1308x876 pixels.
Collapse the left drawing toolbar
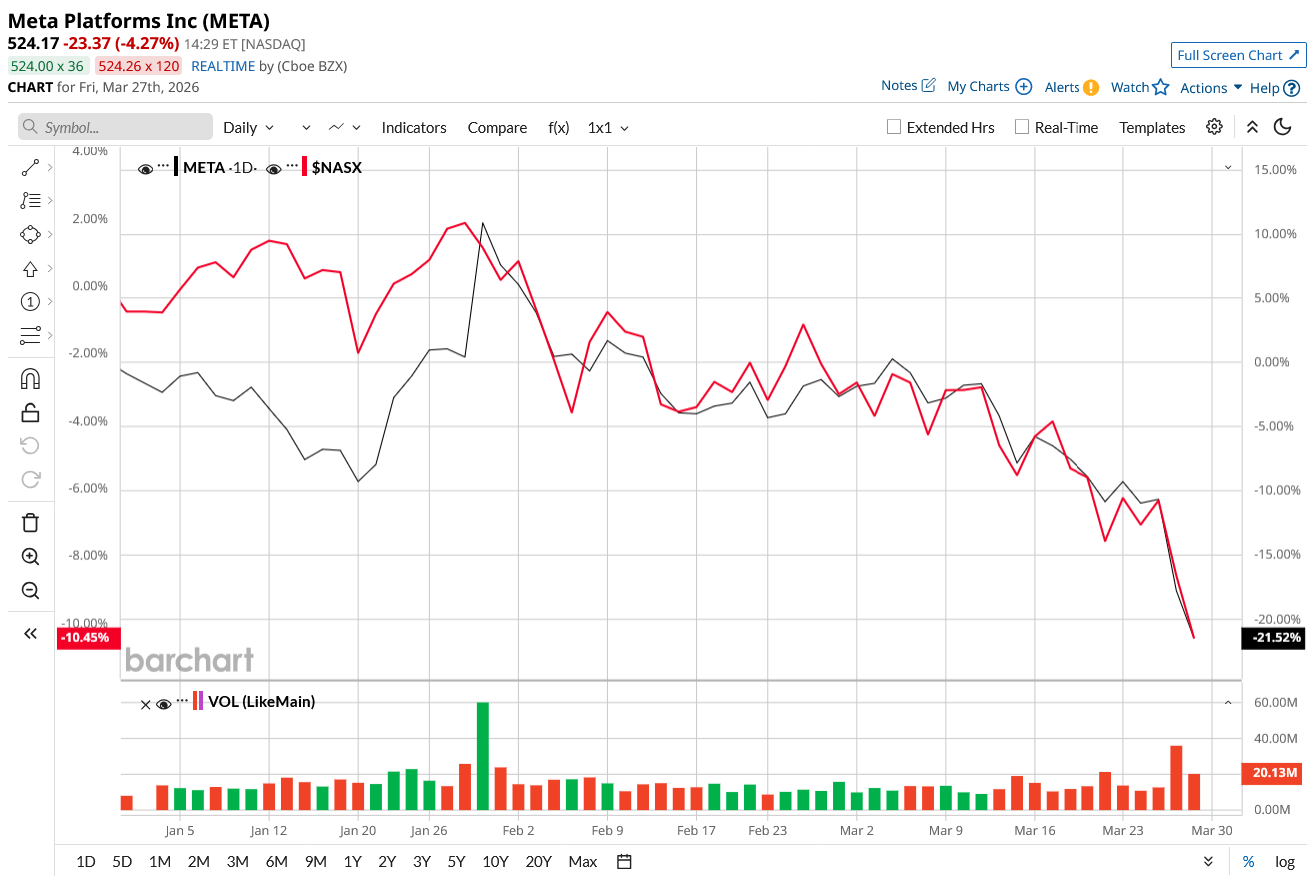(x=30, y=633)
